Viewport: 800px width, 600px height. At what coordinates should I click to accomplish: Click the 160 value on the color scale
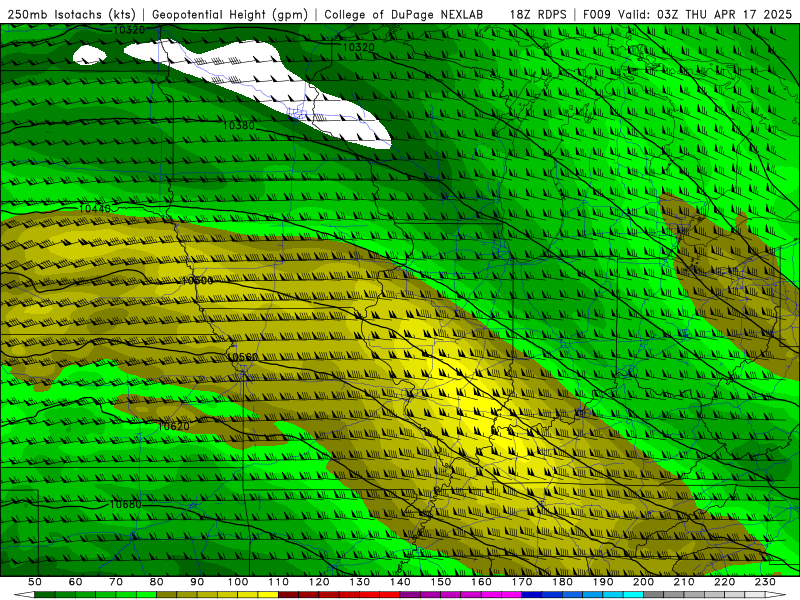pyautogui.click(x=481, y=582)
